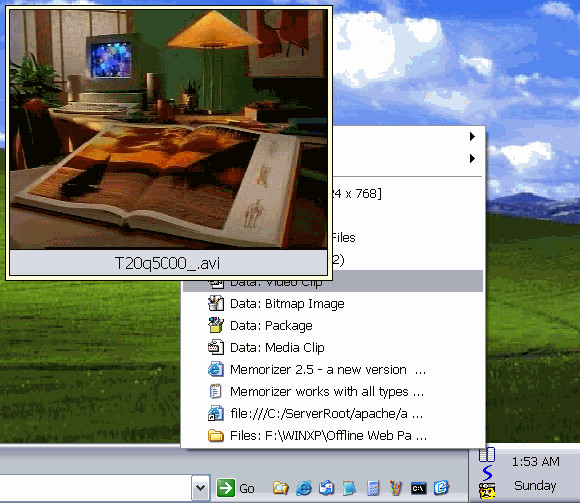Click the Memorizer notebook tray icon
This screenshot has height=503, width=580.
tap(487, 454)
